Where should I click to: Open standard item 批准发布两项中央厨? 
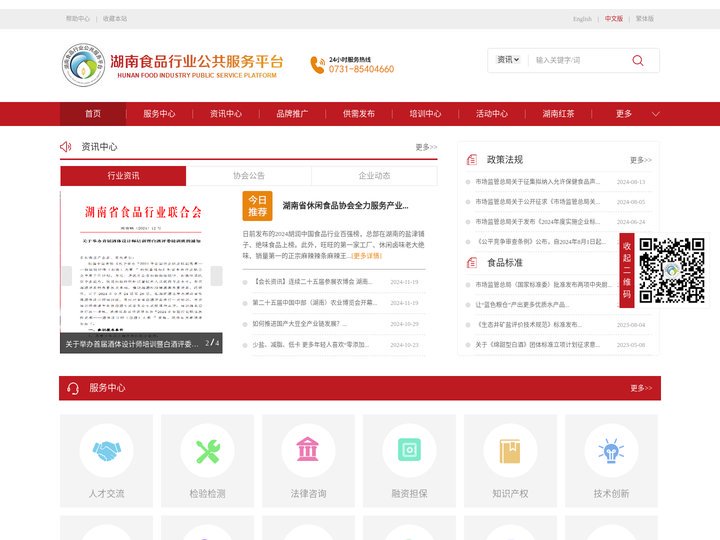click(543, 285)
